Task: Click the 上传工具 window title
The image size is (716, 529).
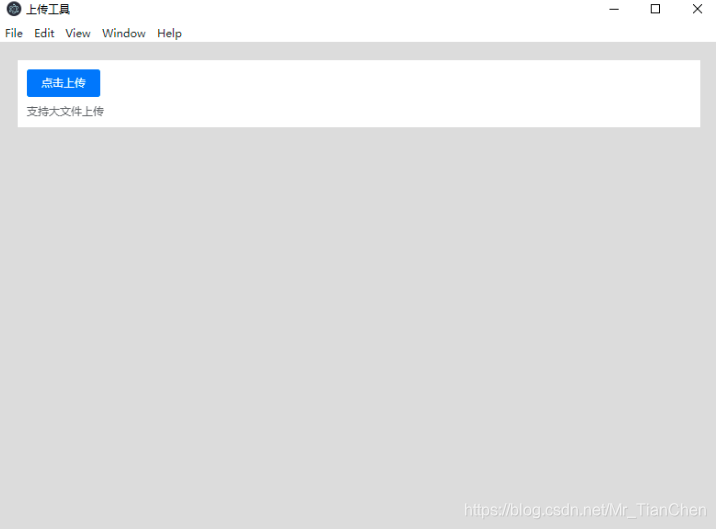Action: (48, 9)
